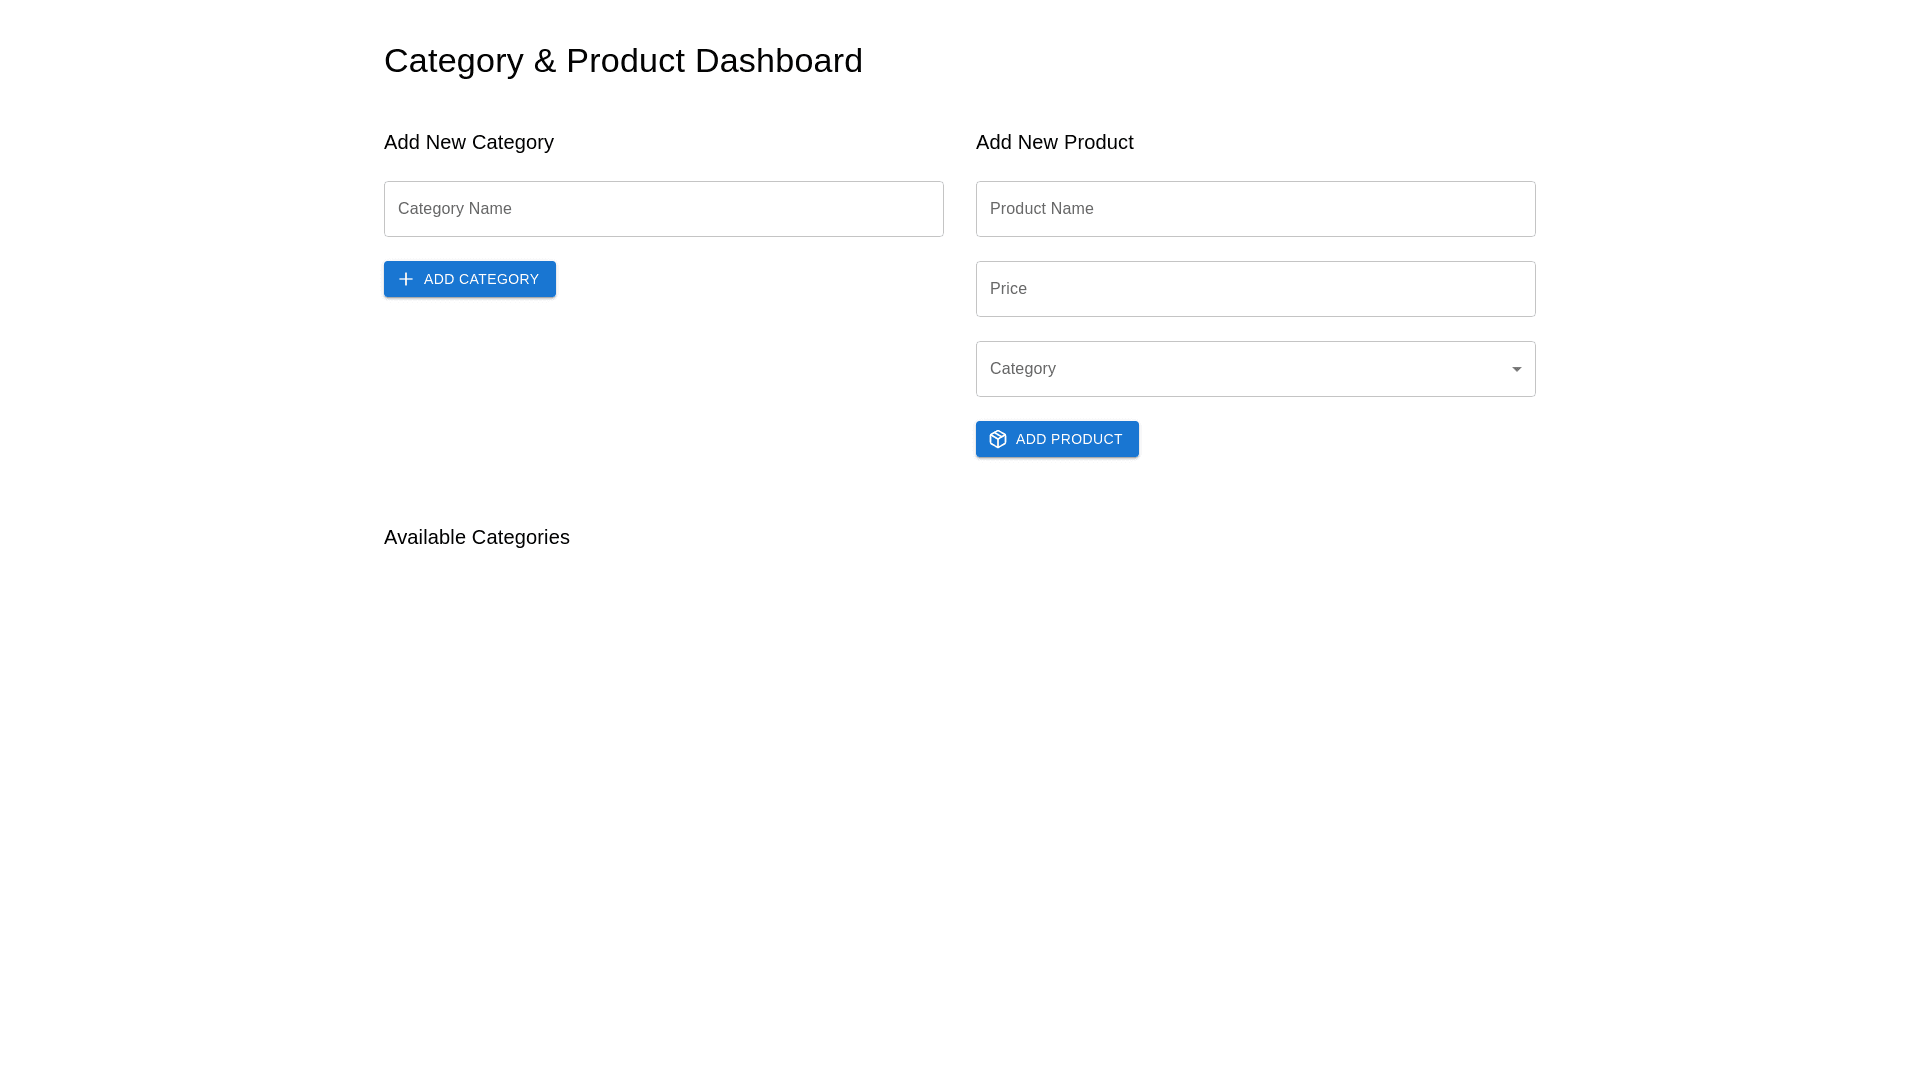
Task: Click the ADD CATEGORY button
Action: (469, 279)
